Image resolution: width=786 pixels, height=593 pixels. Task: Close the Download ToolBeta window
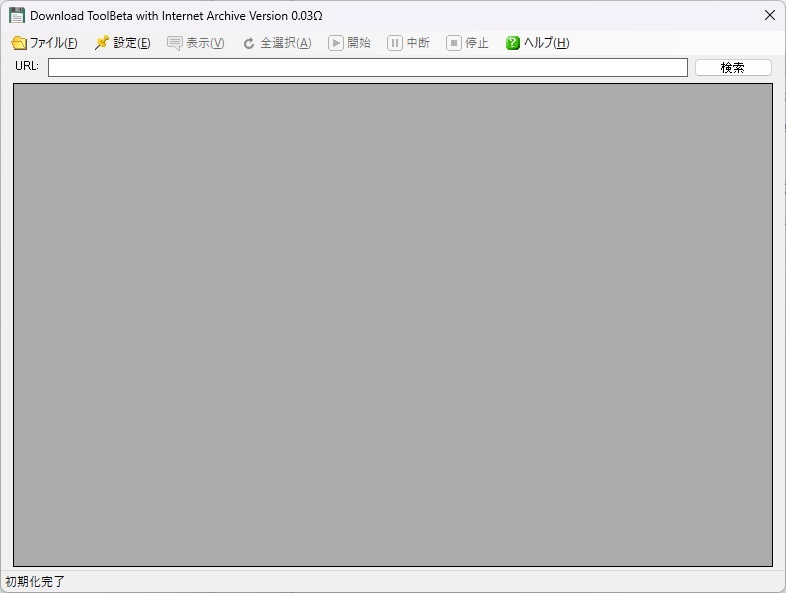pyautogui.click(x=769, y=16)
